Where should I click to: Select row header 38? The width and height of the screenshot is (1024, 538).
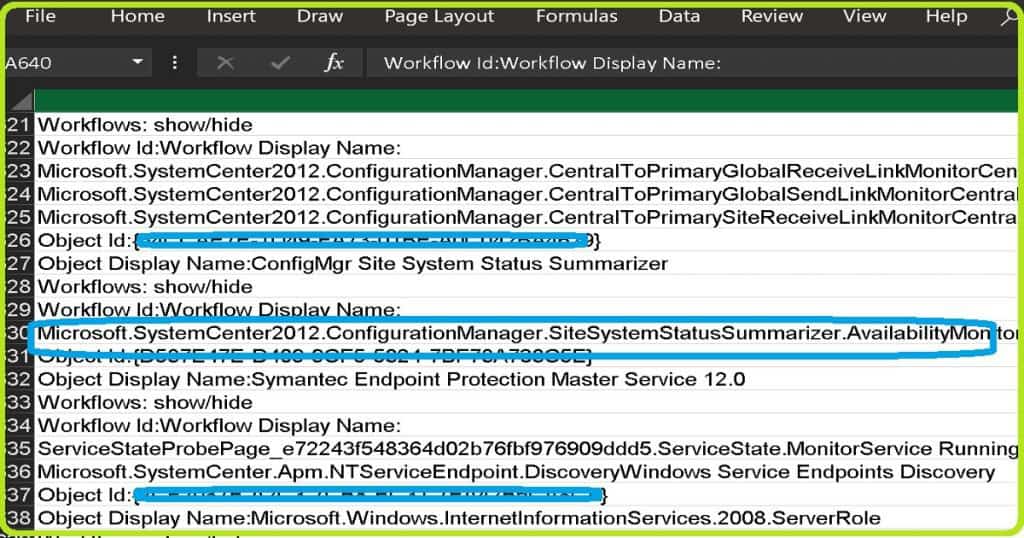[x=20, y=518]
